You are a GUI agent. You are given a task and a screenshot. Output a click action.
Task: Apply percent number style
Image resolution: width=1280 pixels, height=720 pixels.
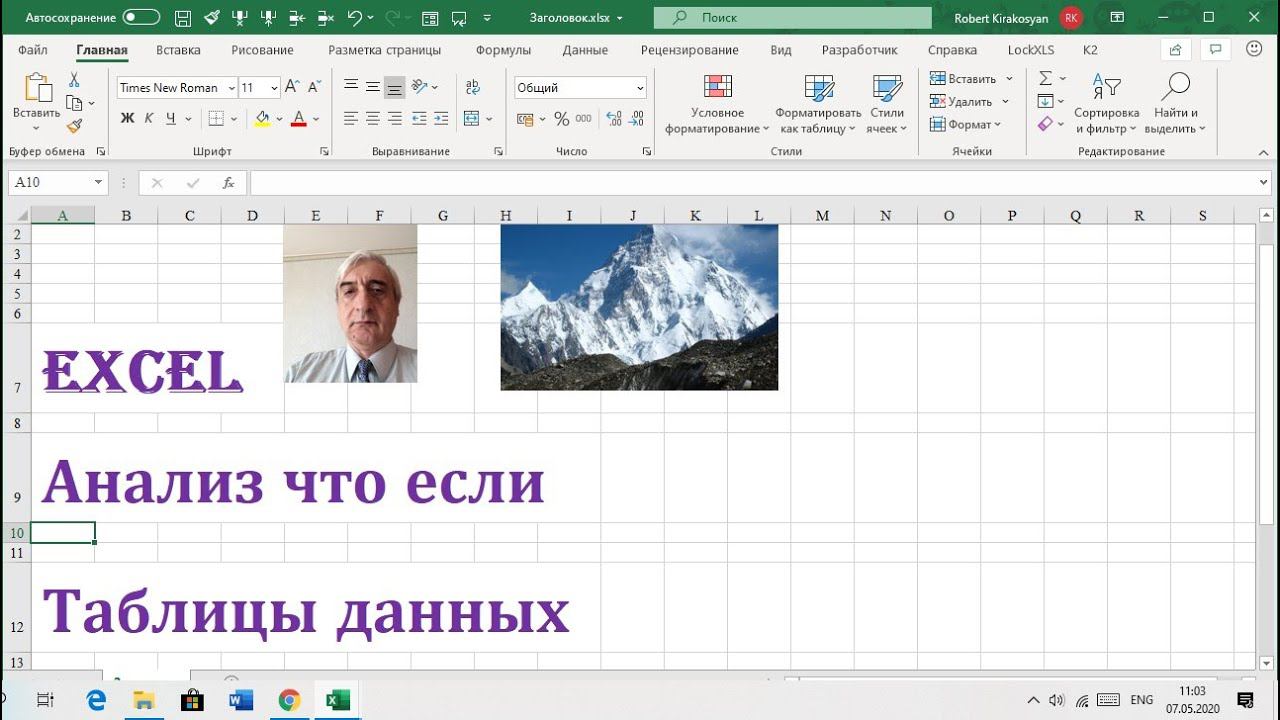click(x=561, y=119)
